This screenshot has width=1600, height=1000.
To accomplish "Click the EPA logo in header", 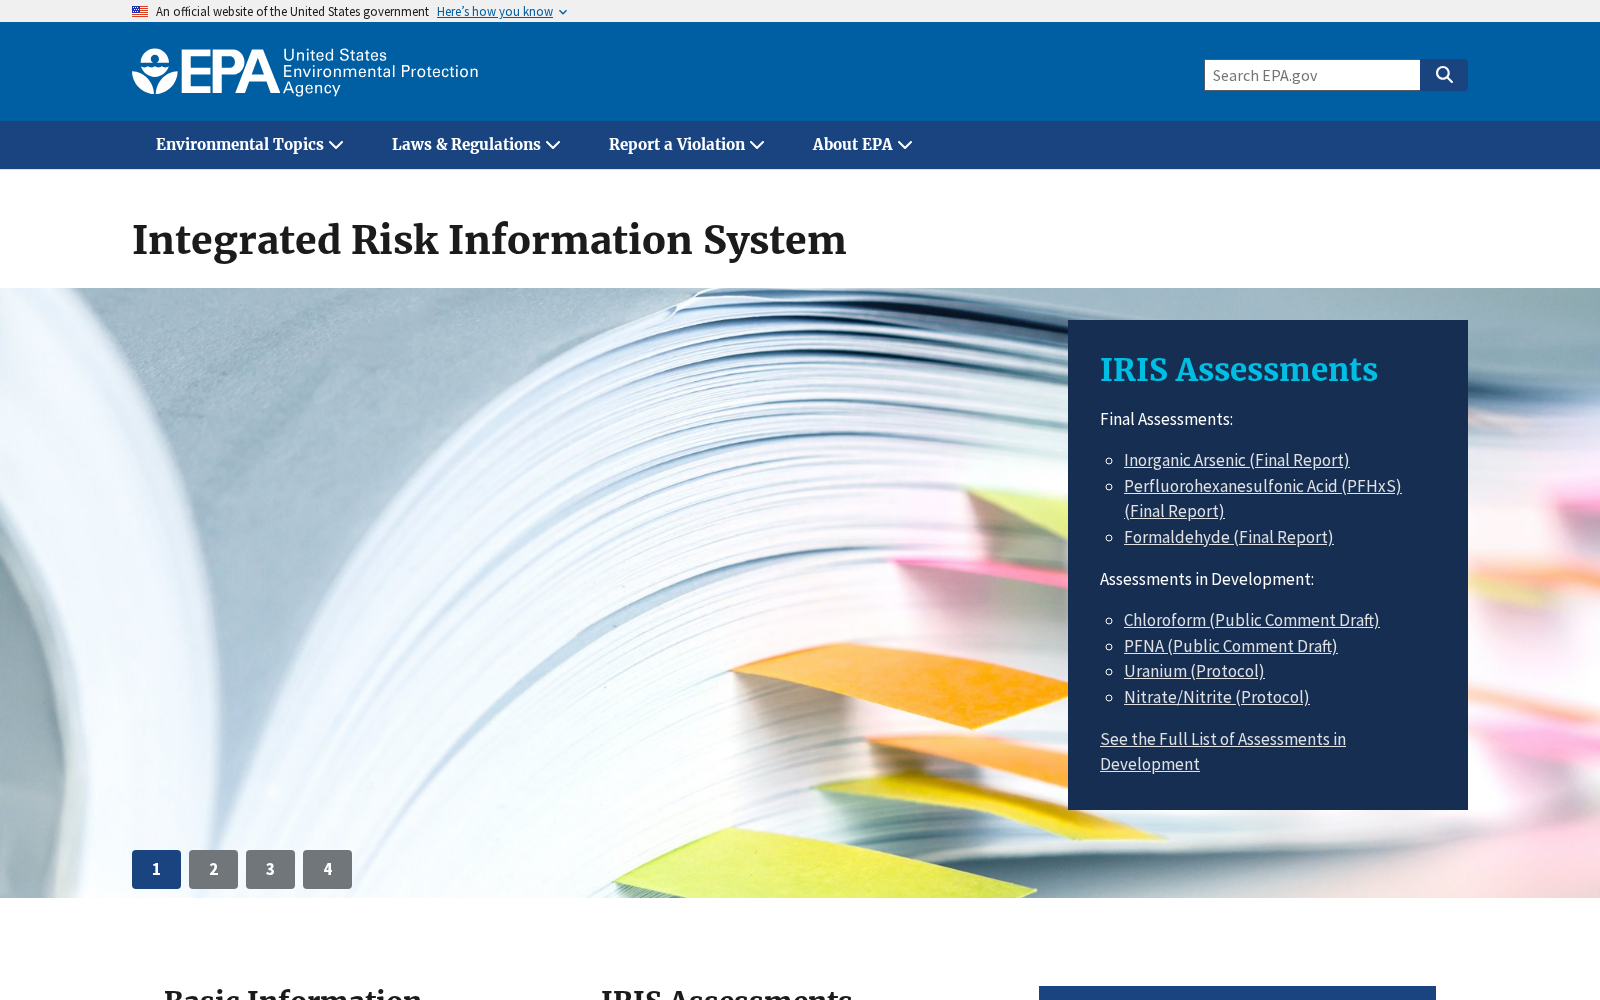I will pyautogui.click(x=305, y=72).
